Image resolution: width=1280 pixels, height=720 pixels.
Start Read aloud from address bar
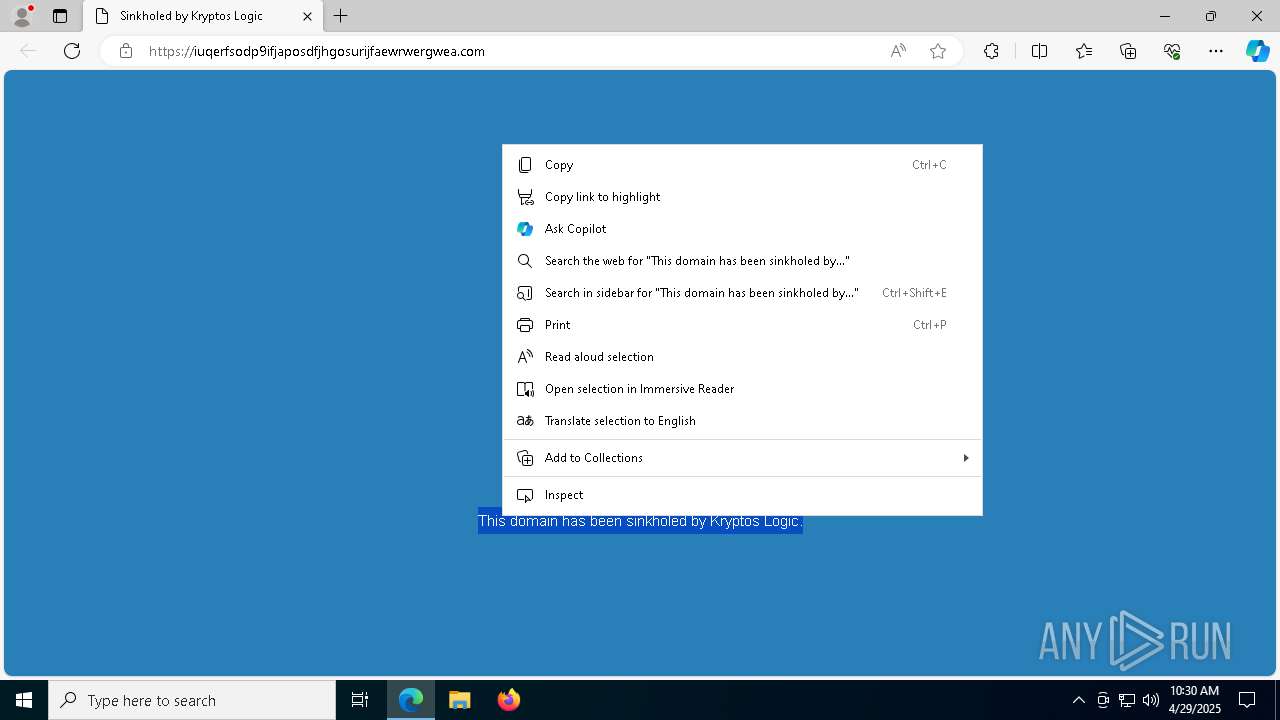point(898,51)
